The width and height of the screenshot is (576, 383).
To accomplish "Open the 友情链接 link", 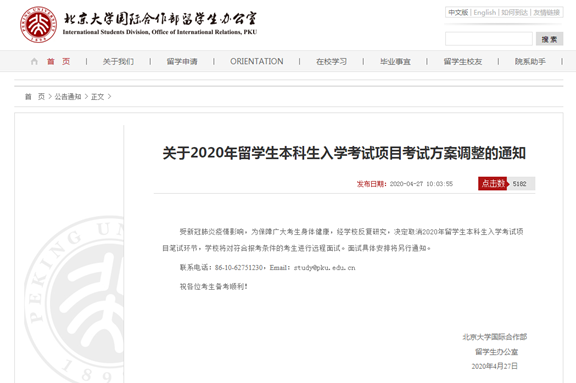I will point(546,12).
